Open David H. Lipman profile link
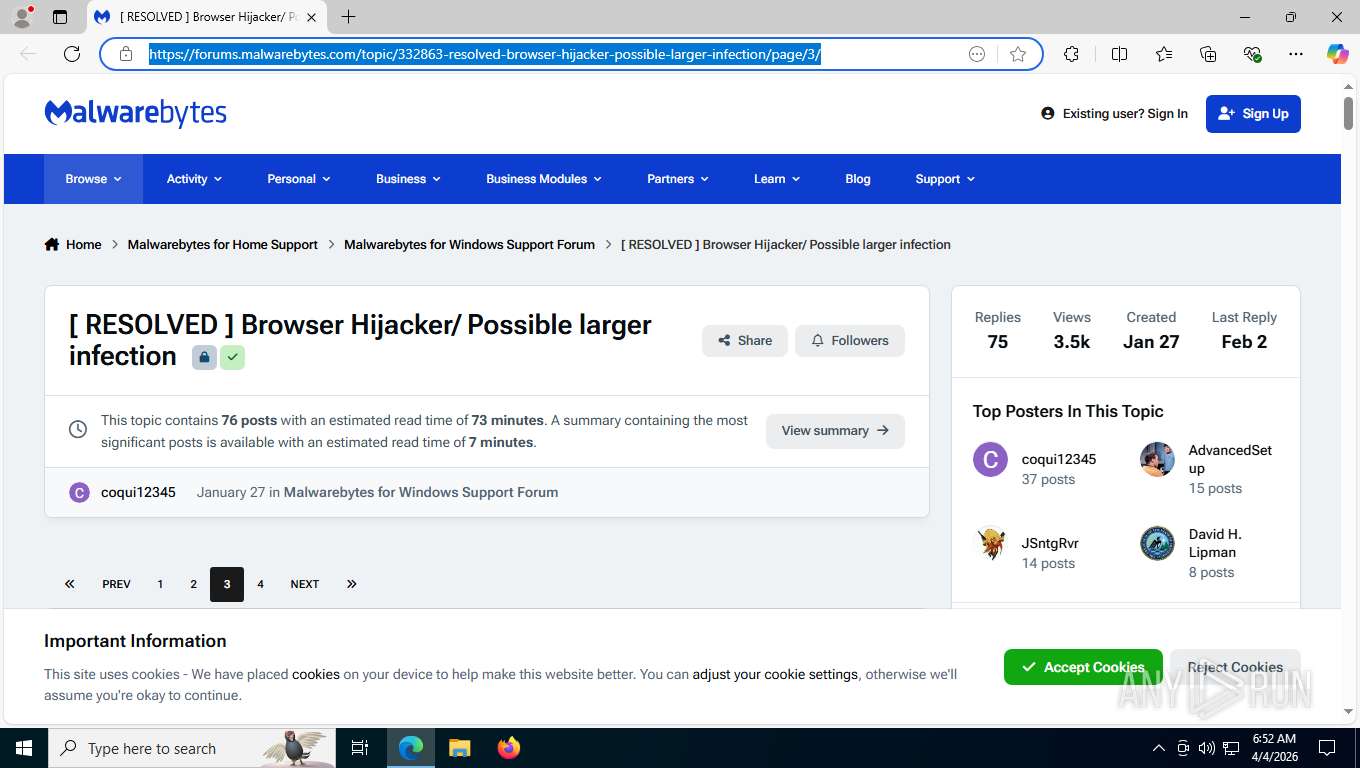The image size is (1360, 768). (1215, 543)
